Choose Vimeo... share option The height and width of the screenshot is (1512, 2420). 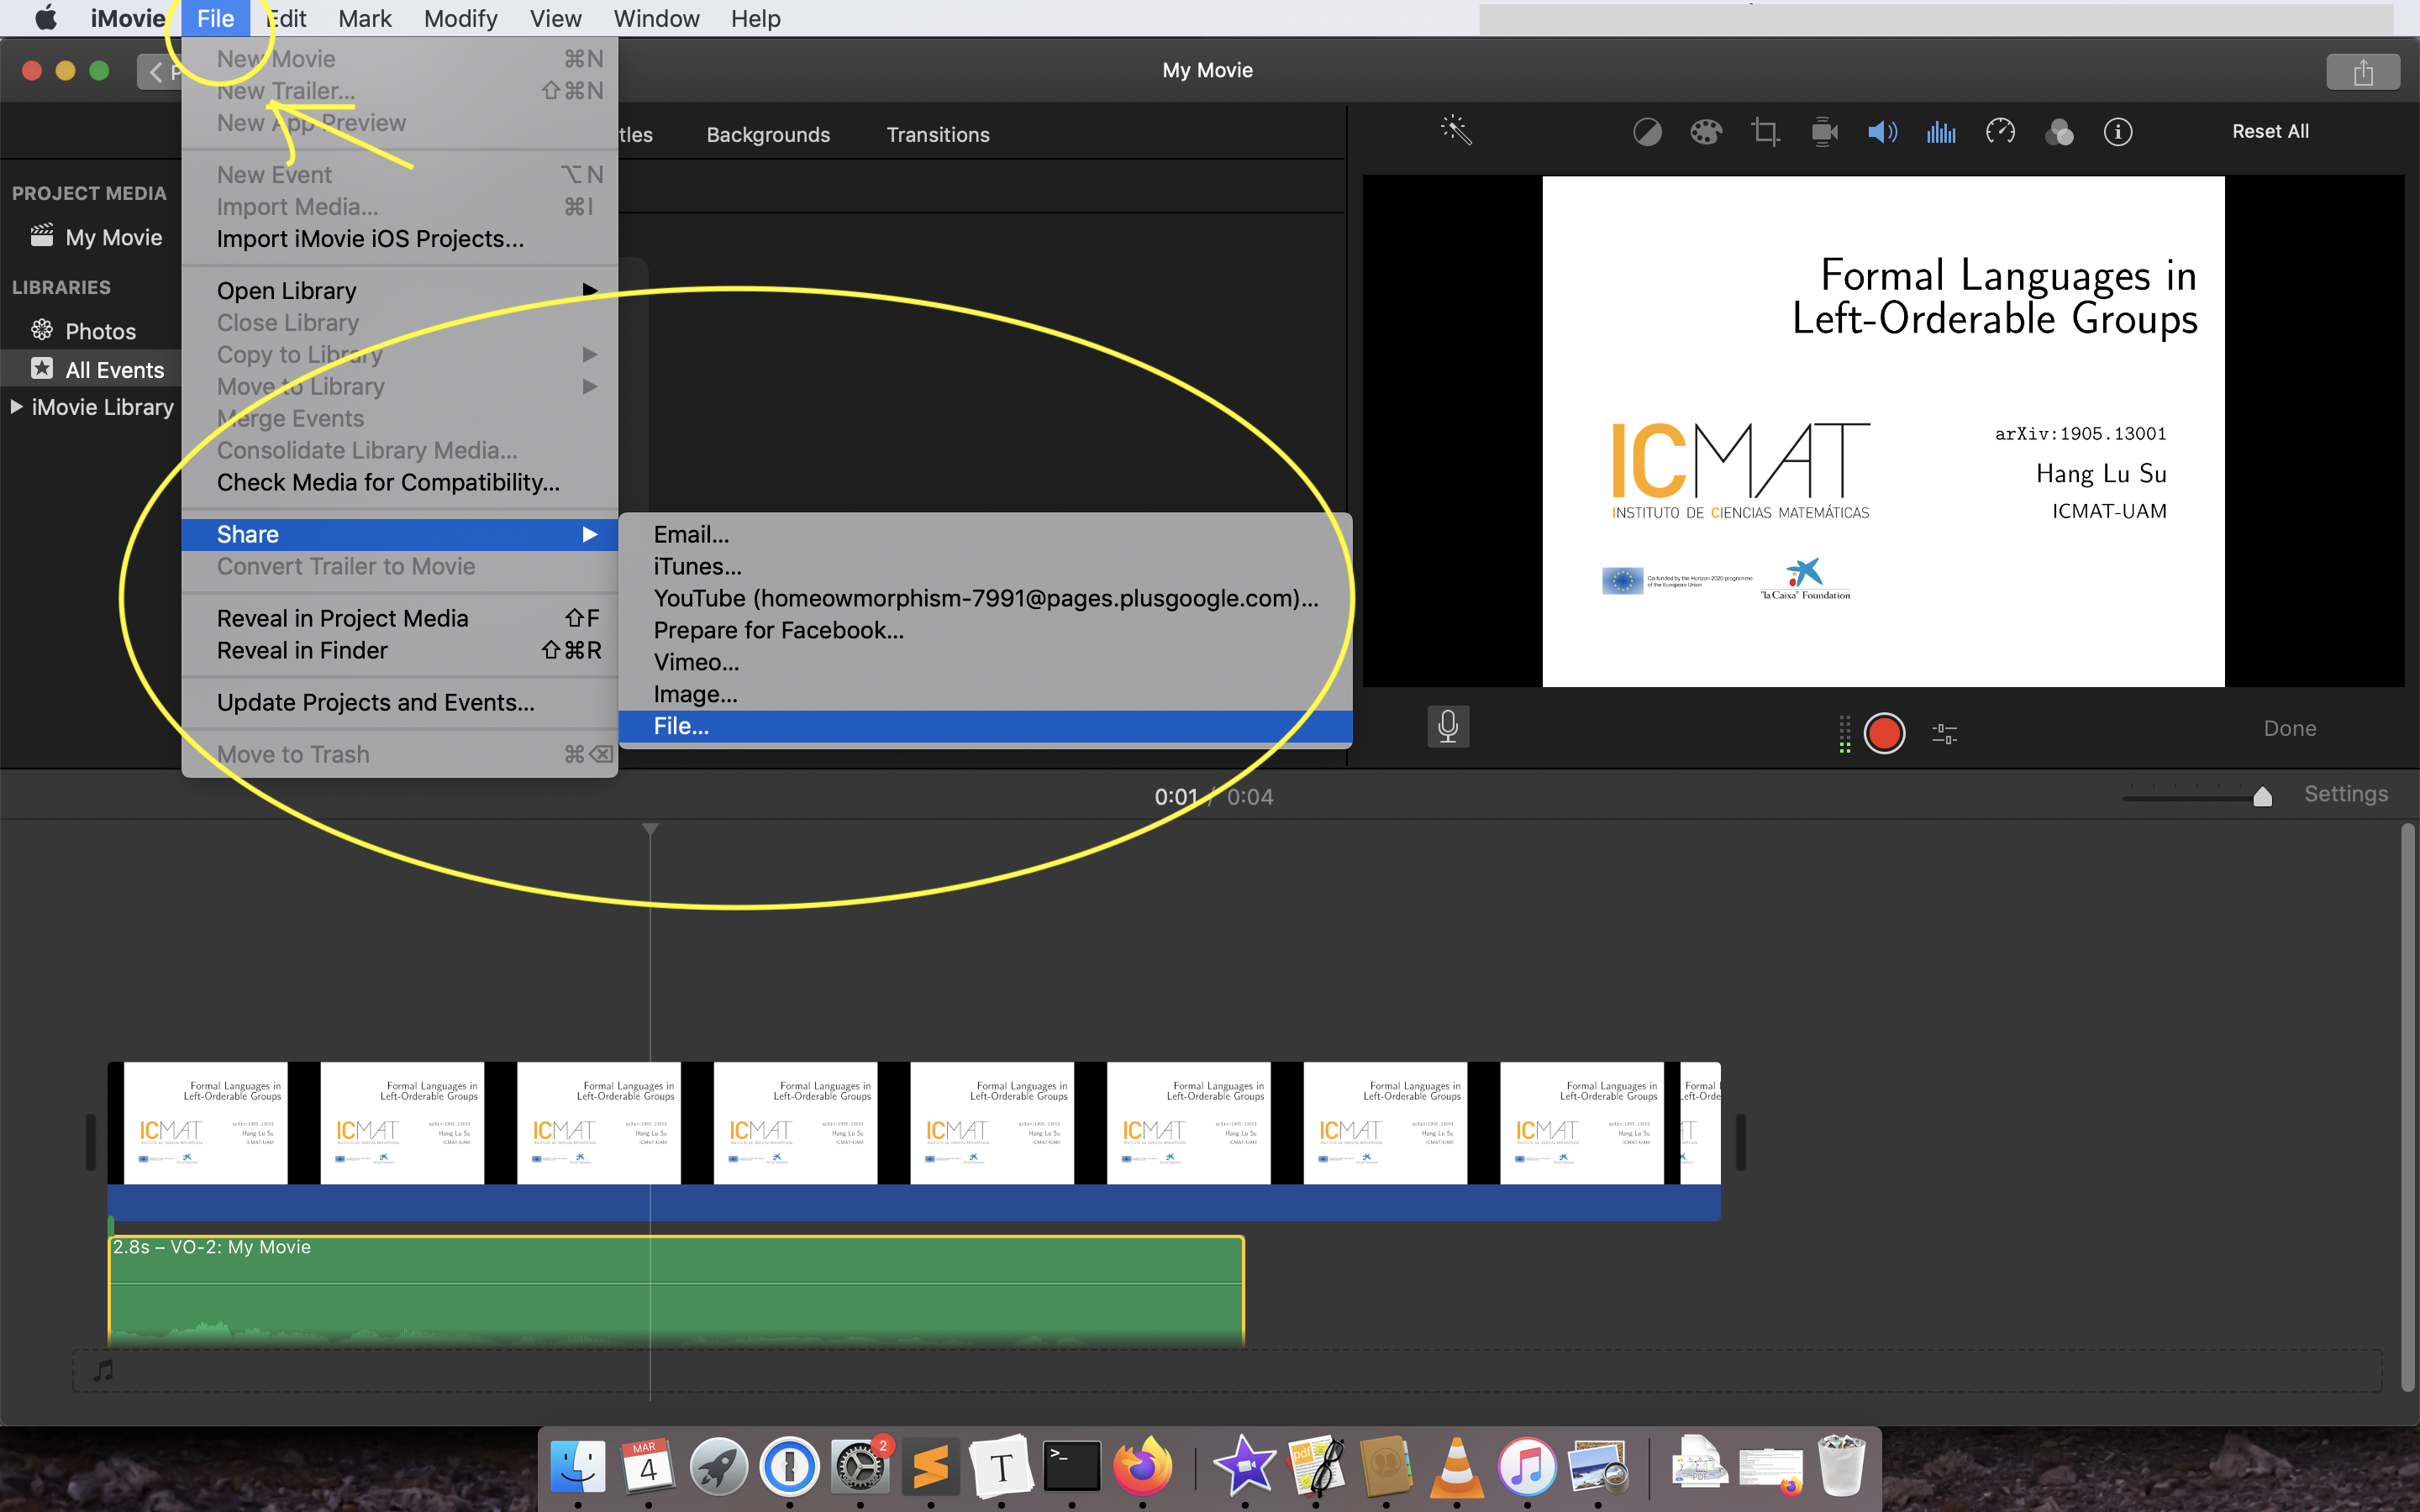tap(985, 662)
